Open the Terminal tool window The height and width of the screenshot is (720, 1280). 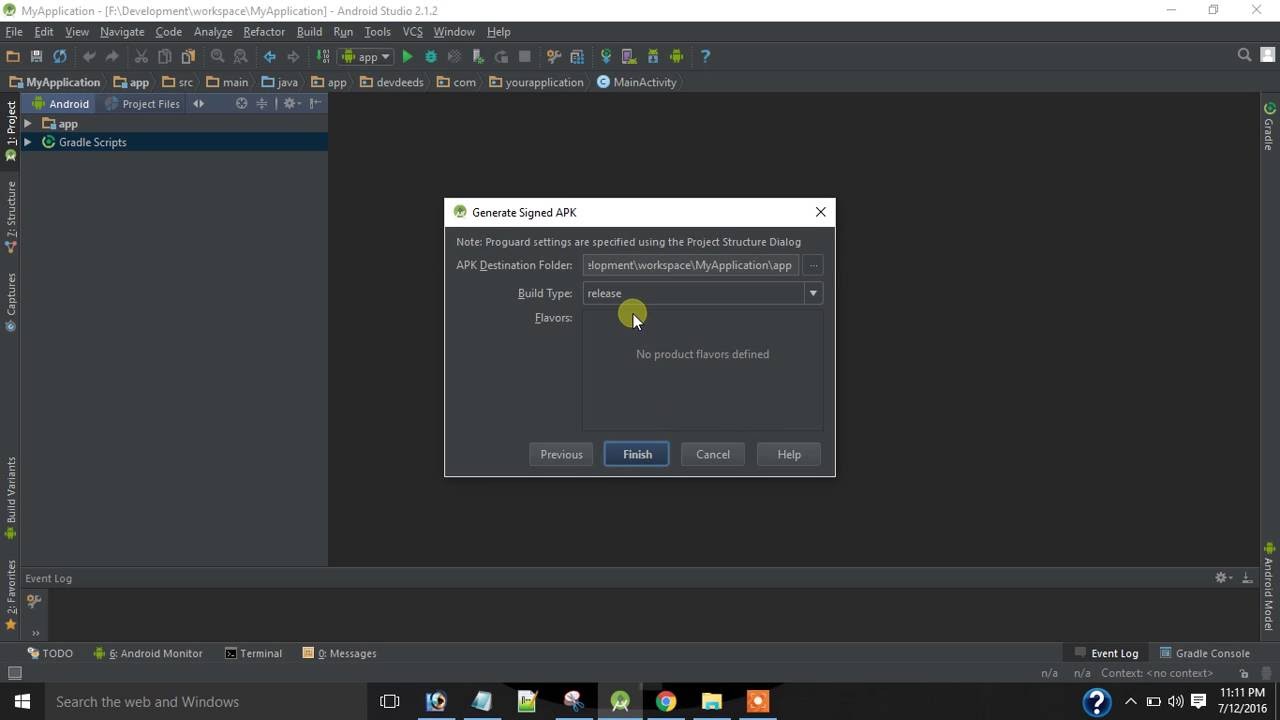coord(253,653)
